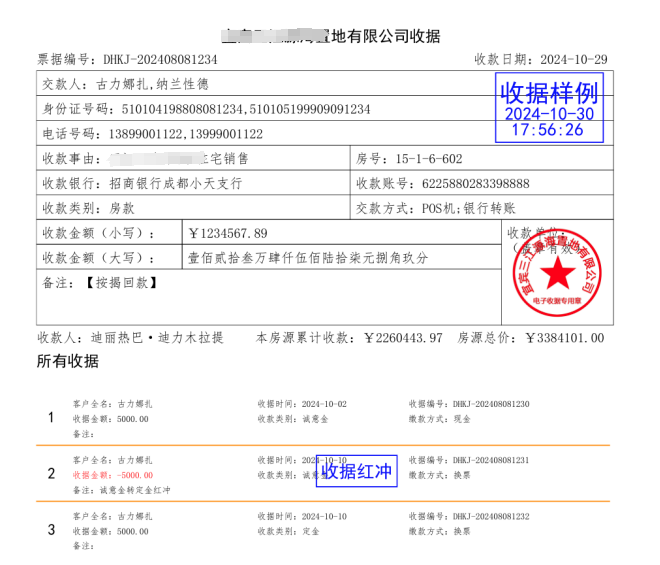
Task: Select remark 诚意金转定金红冲
Action: coord(135,490)
